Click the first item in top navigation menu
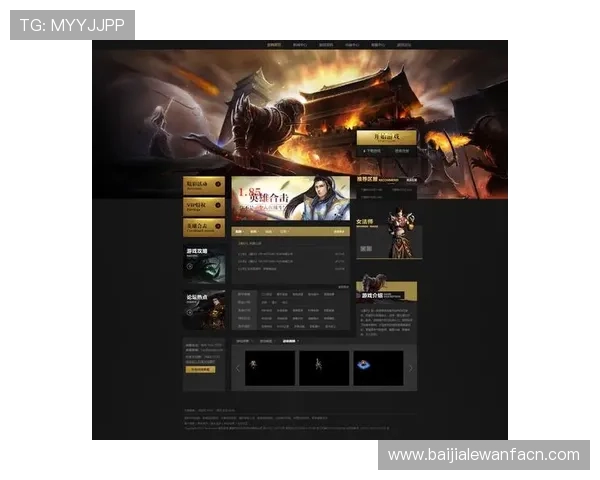The width and height of the screenshot is (600, 480). point(274,45)
